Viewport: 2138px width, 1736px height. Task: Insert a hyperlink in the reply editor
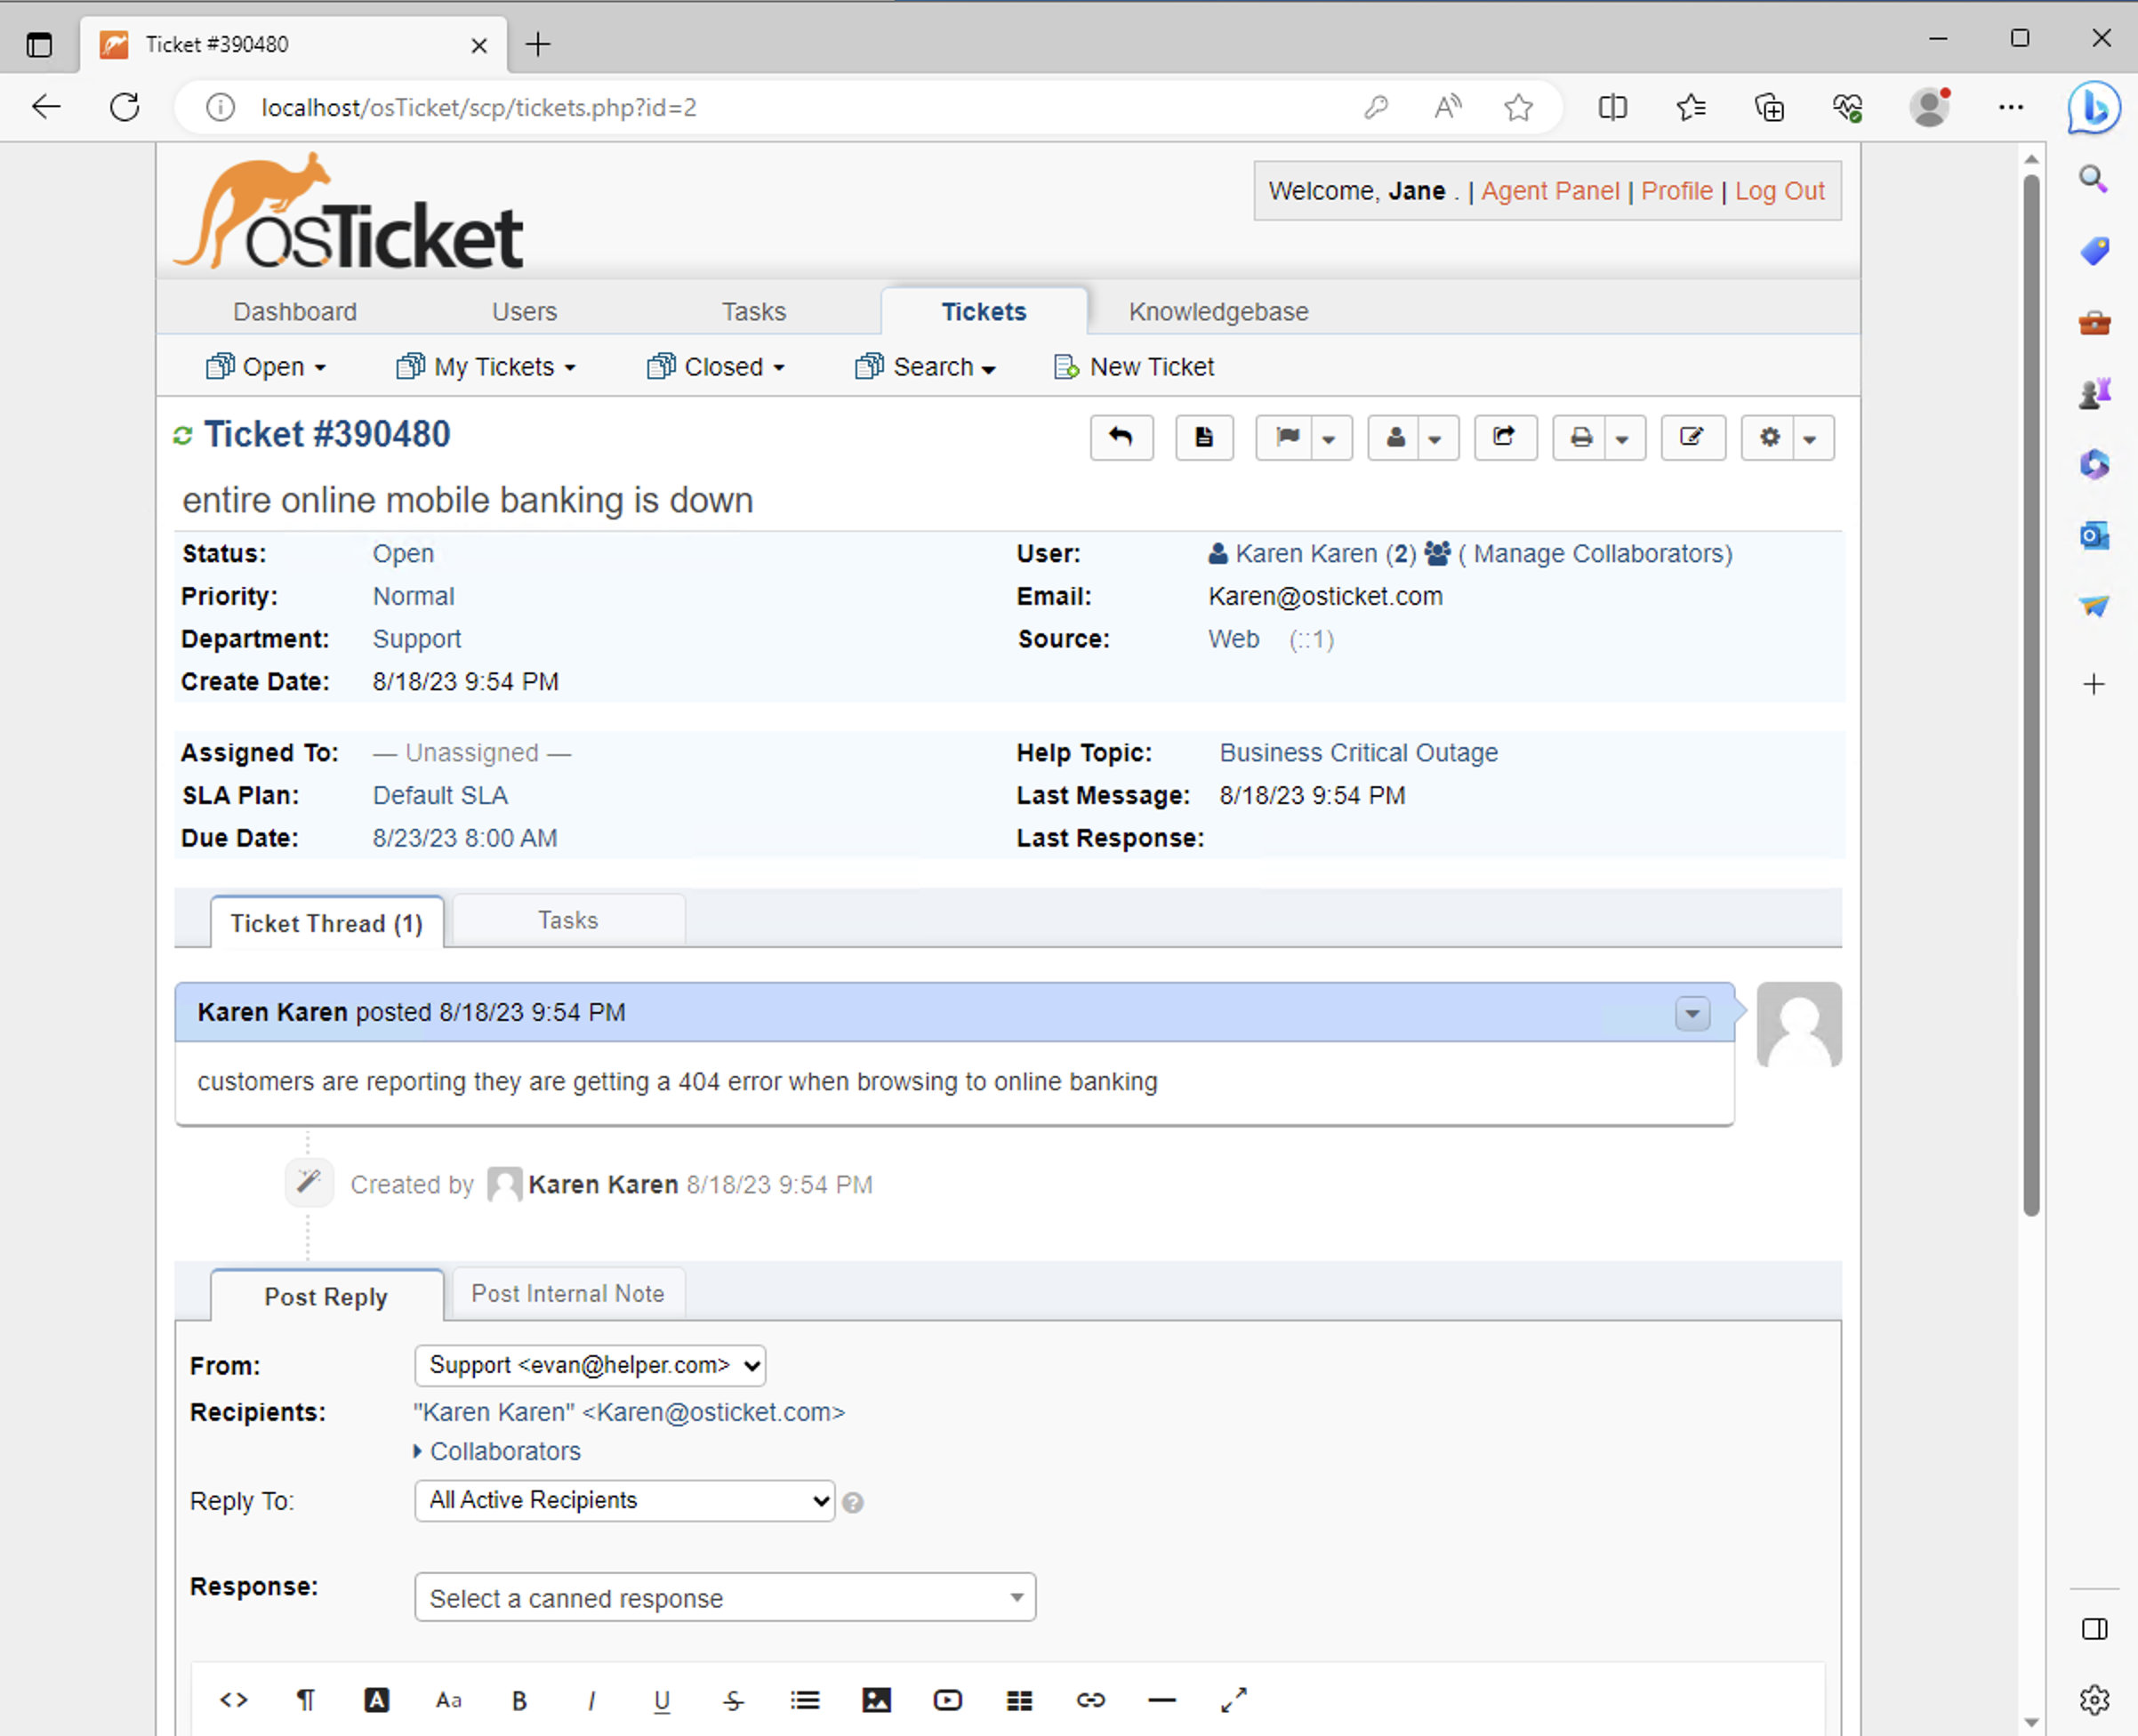(1090, 1699)
